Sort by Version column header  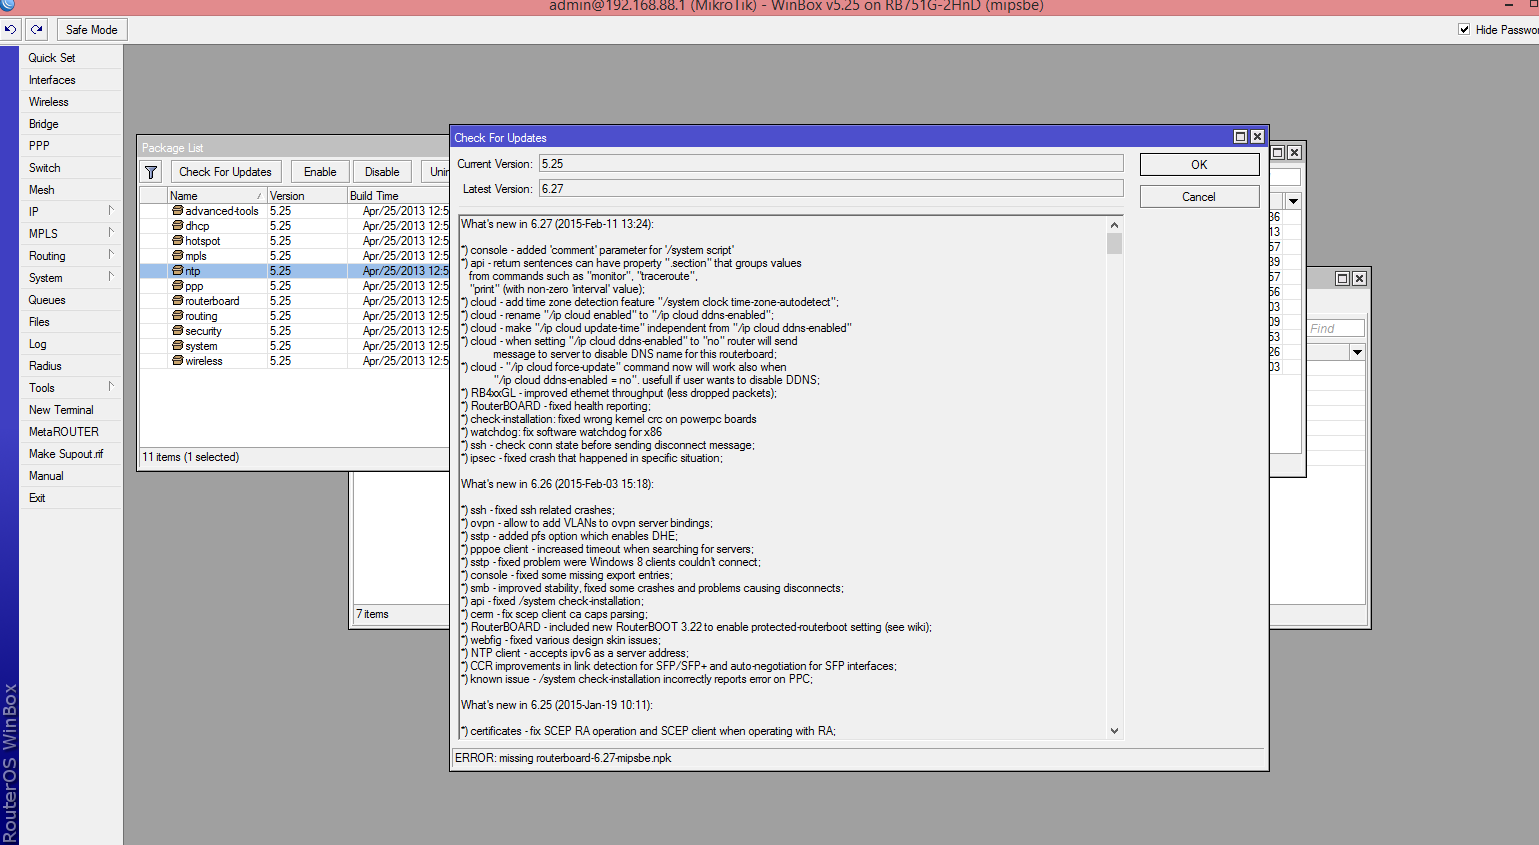tap(307, 196)
